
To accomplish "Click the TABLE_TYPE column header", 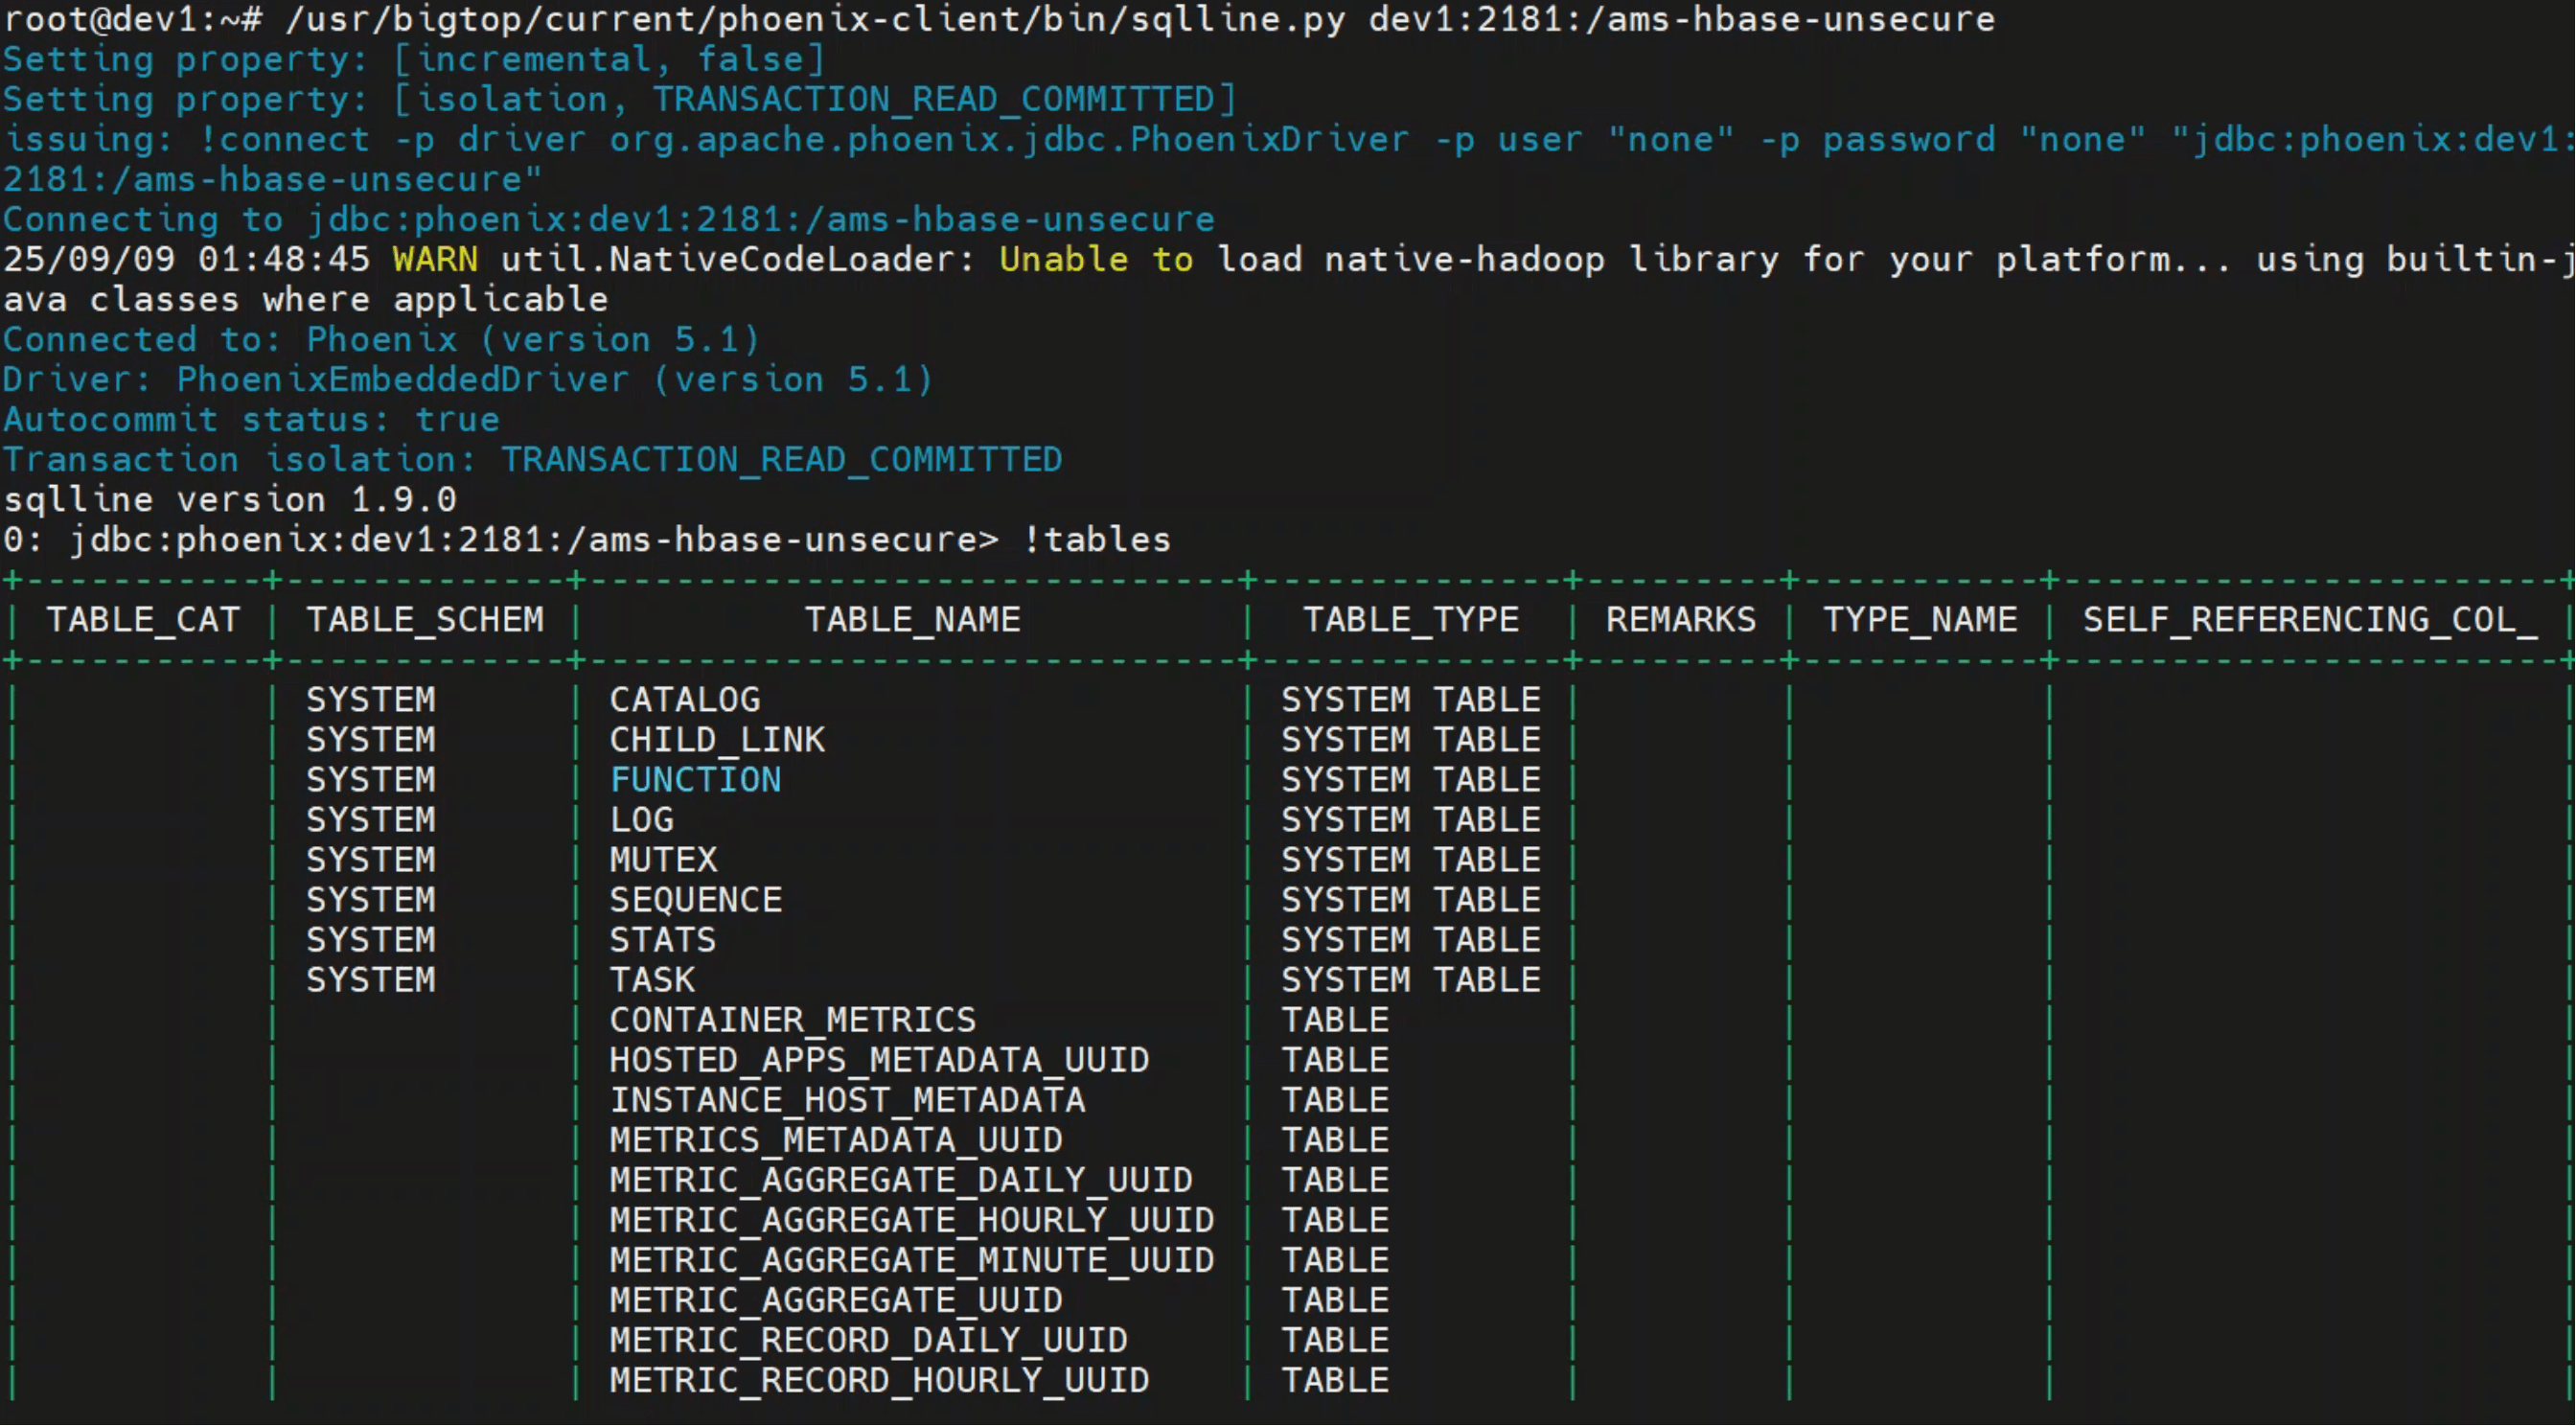I will click(x=1411, y=620).
